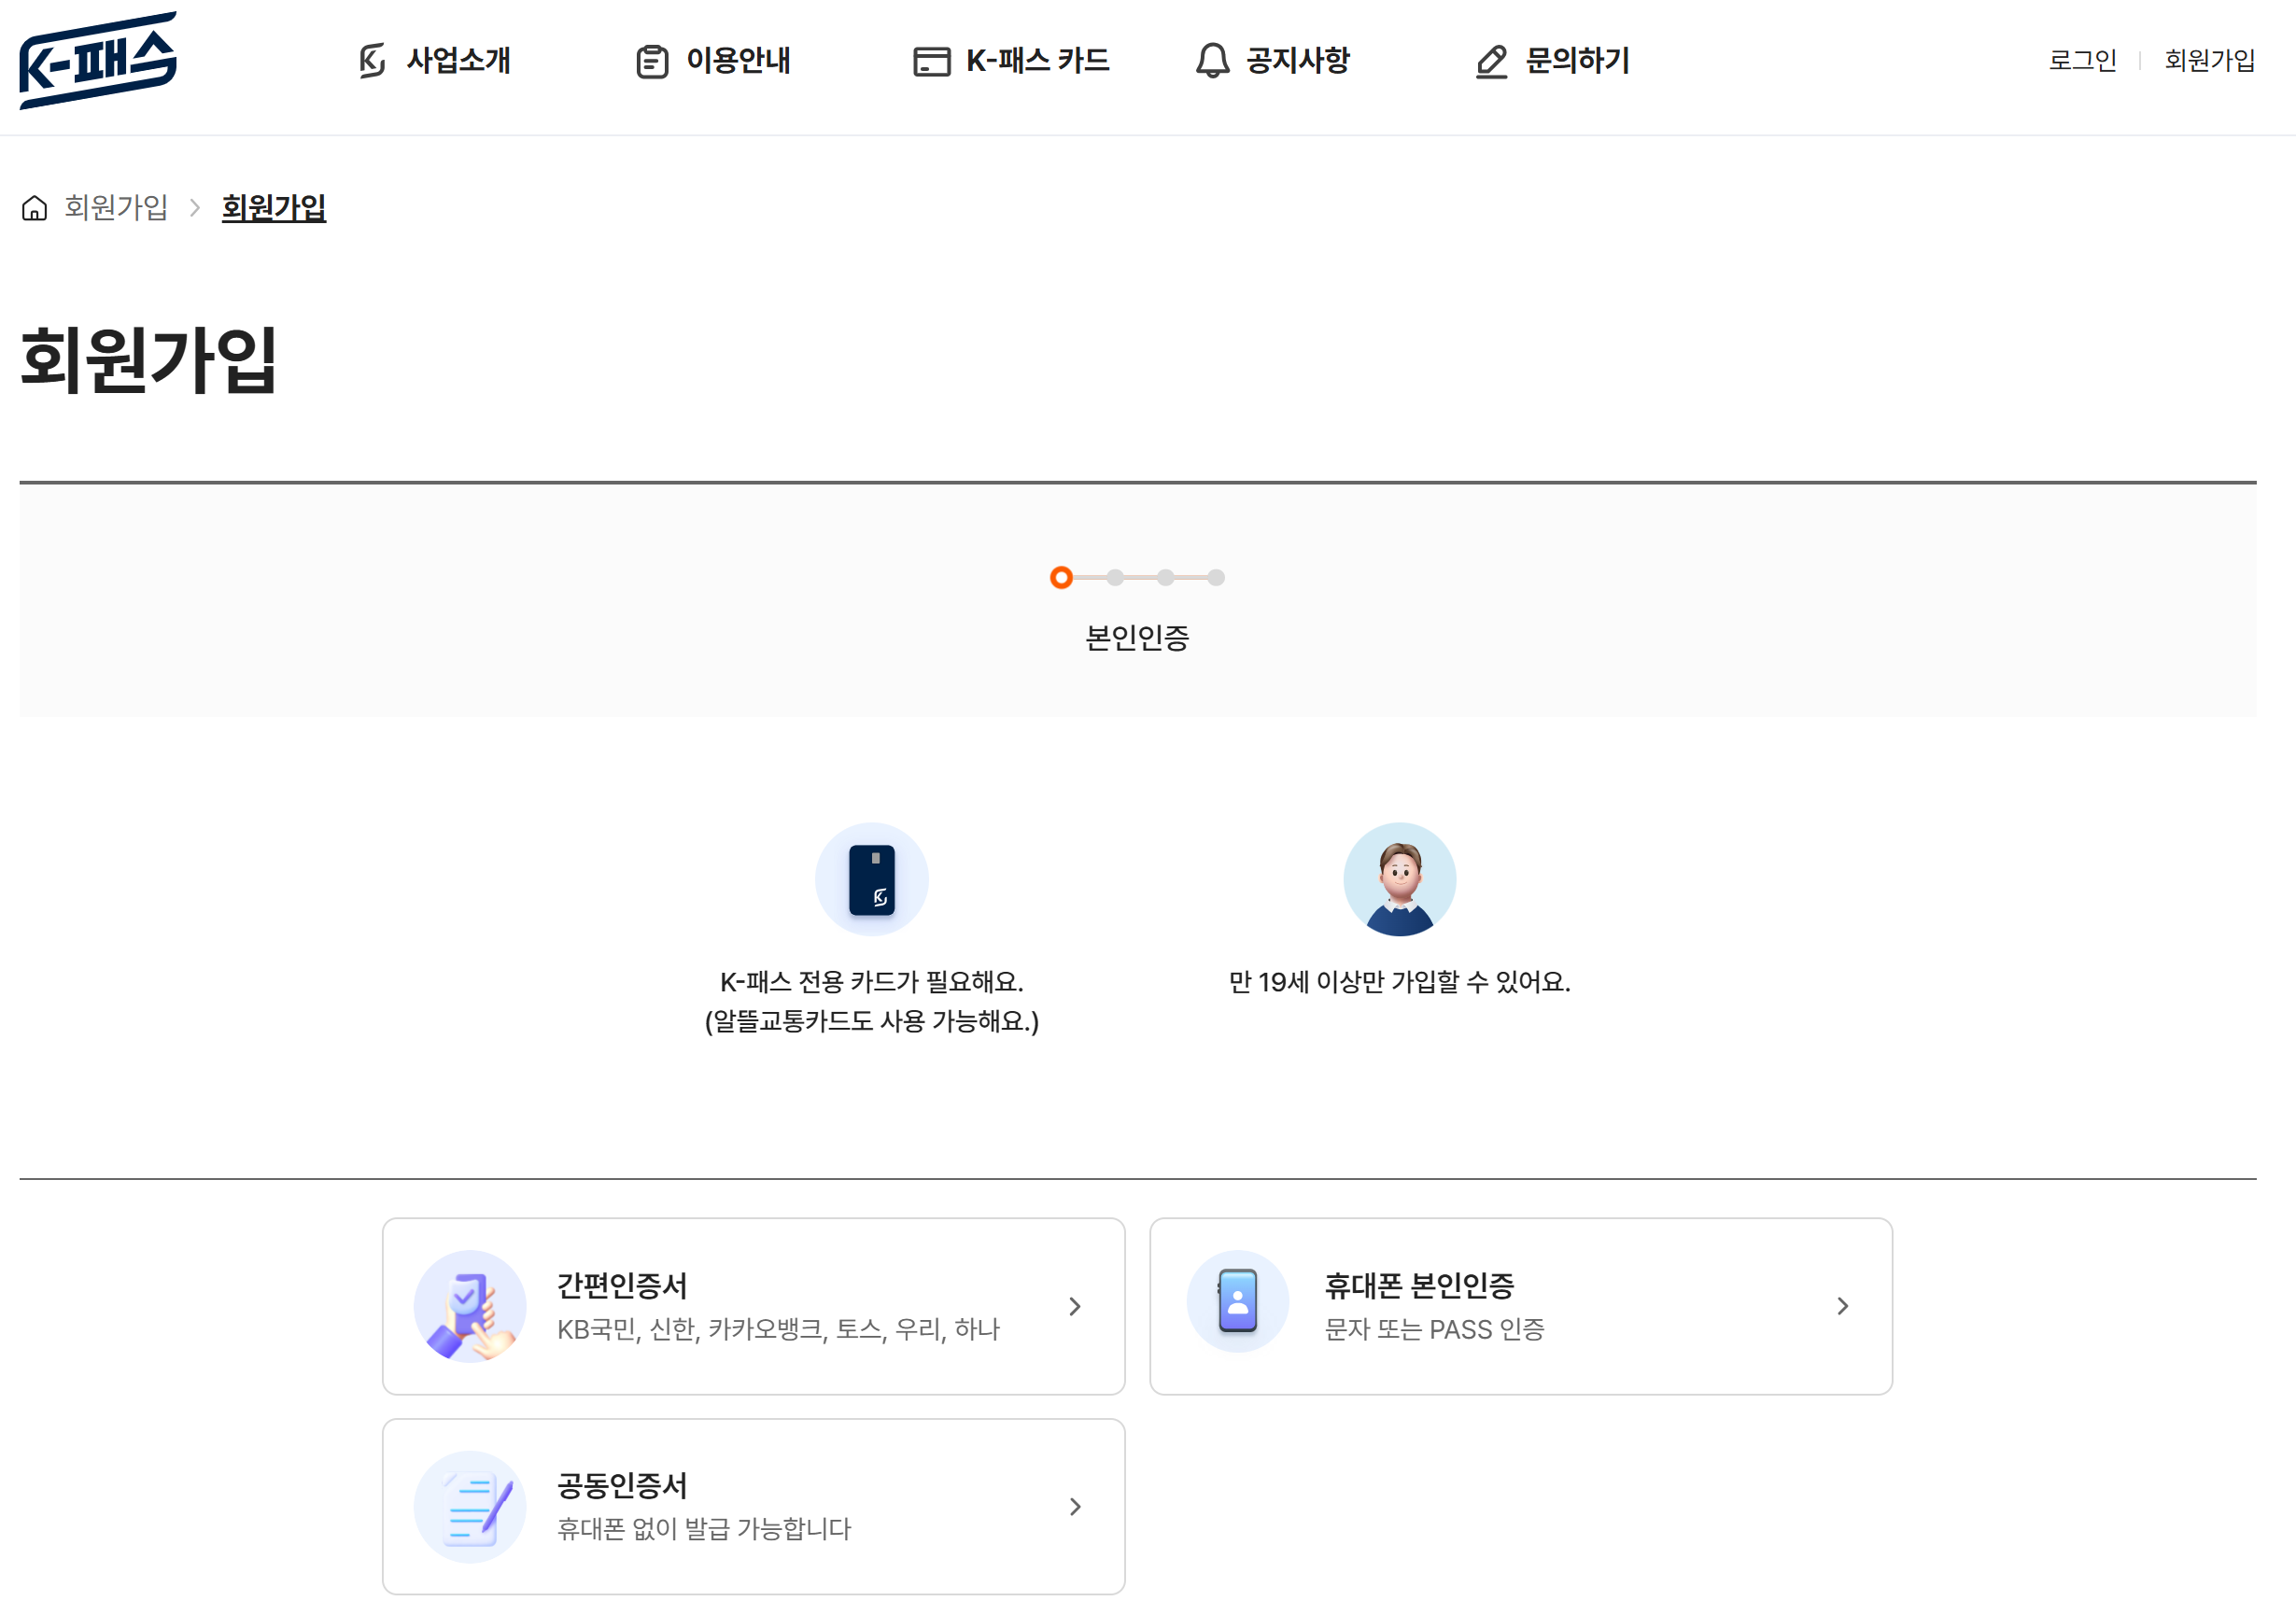Click the 본인인증 step marker on the progress bar

coord(1060,577)
